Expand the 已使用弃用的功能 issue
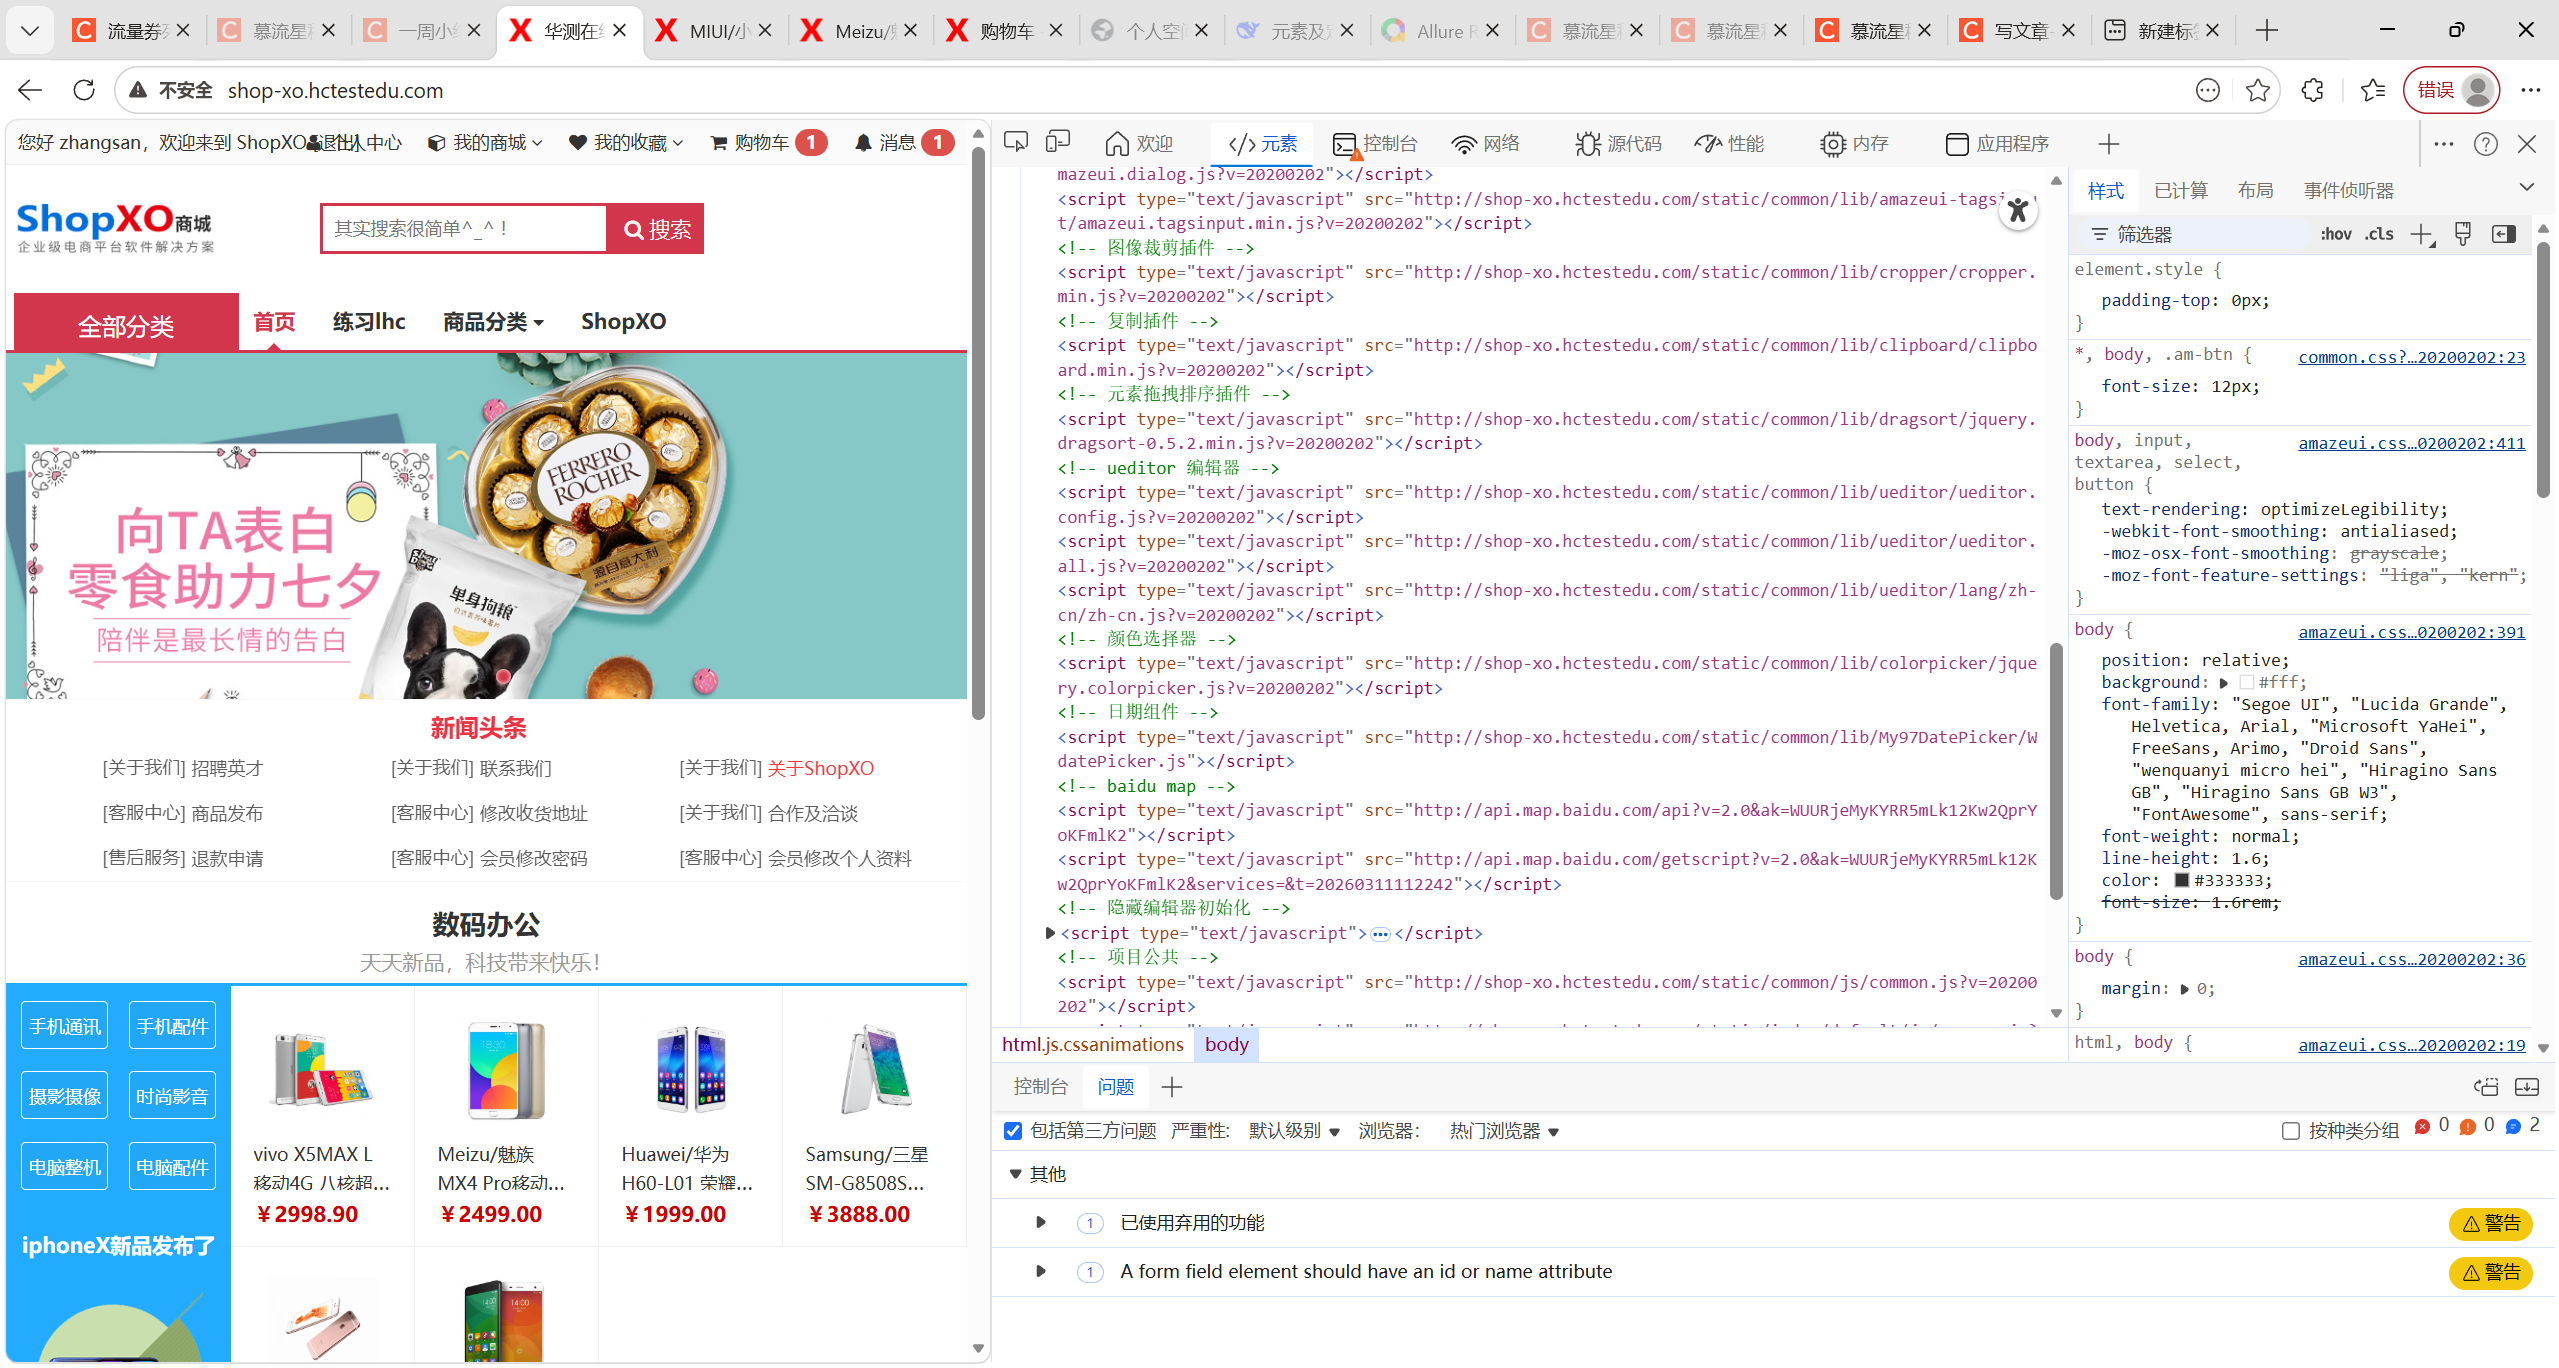 [1041, 1222]
